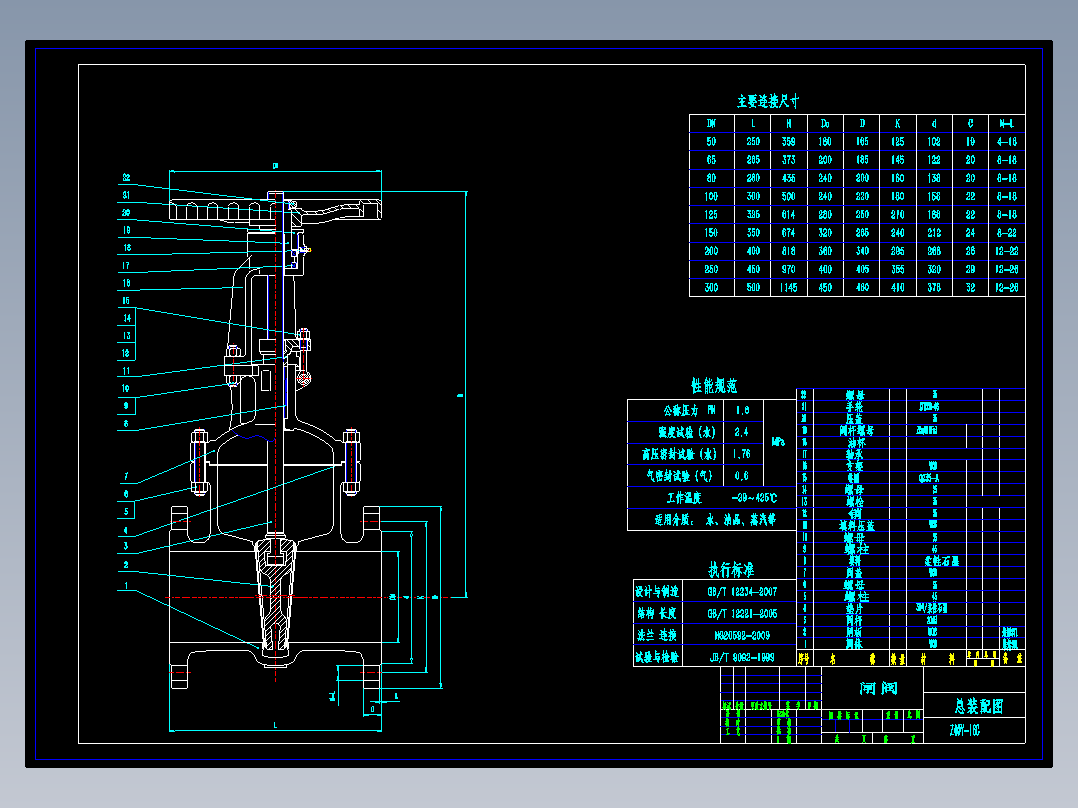Click the DN value 100 in first column
This screenshot has width=1078, height=808.
pyautogui.click(x=711, y=197)
